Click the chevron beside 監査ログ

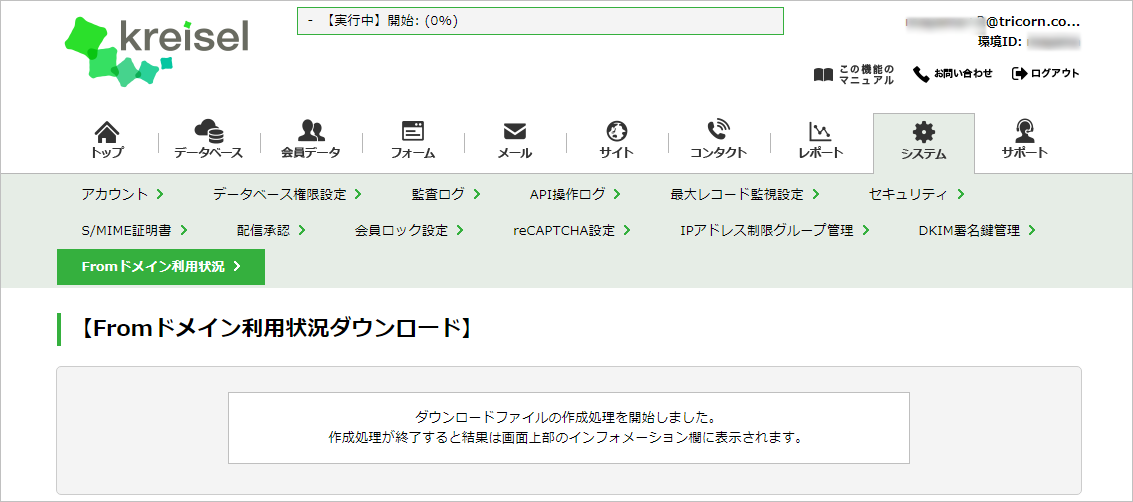pyautogui.click(x=477, y=194)
